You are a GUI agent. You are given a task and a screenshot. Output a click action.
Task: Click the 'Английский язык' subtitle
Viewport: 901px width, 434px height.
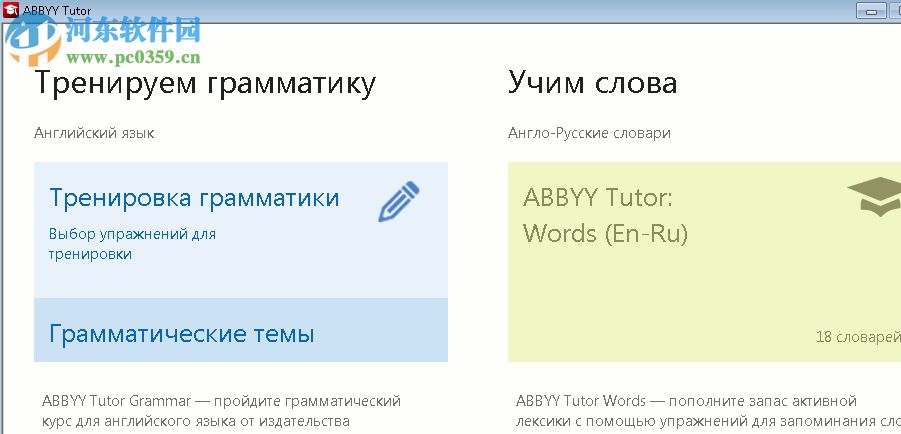[x=94, y=133]
